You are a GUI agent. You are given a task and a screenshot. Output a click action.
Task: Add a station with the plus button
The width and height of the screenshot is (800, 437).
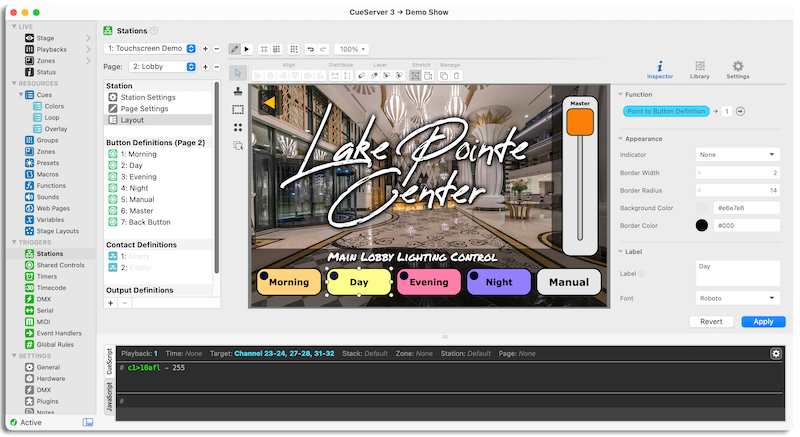coord(205,48)
